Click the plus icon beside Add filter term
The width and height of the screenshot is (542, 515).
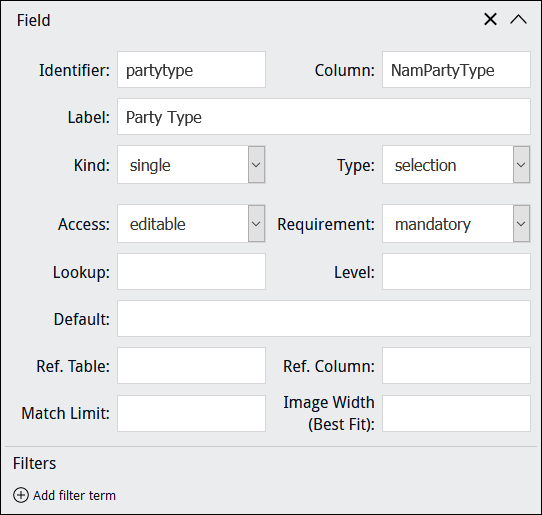21,495
